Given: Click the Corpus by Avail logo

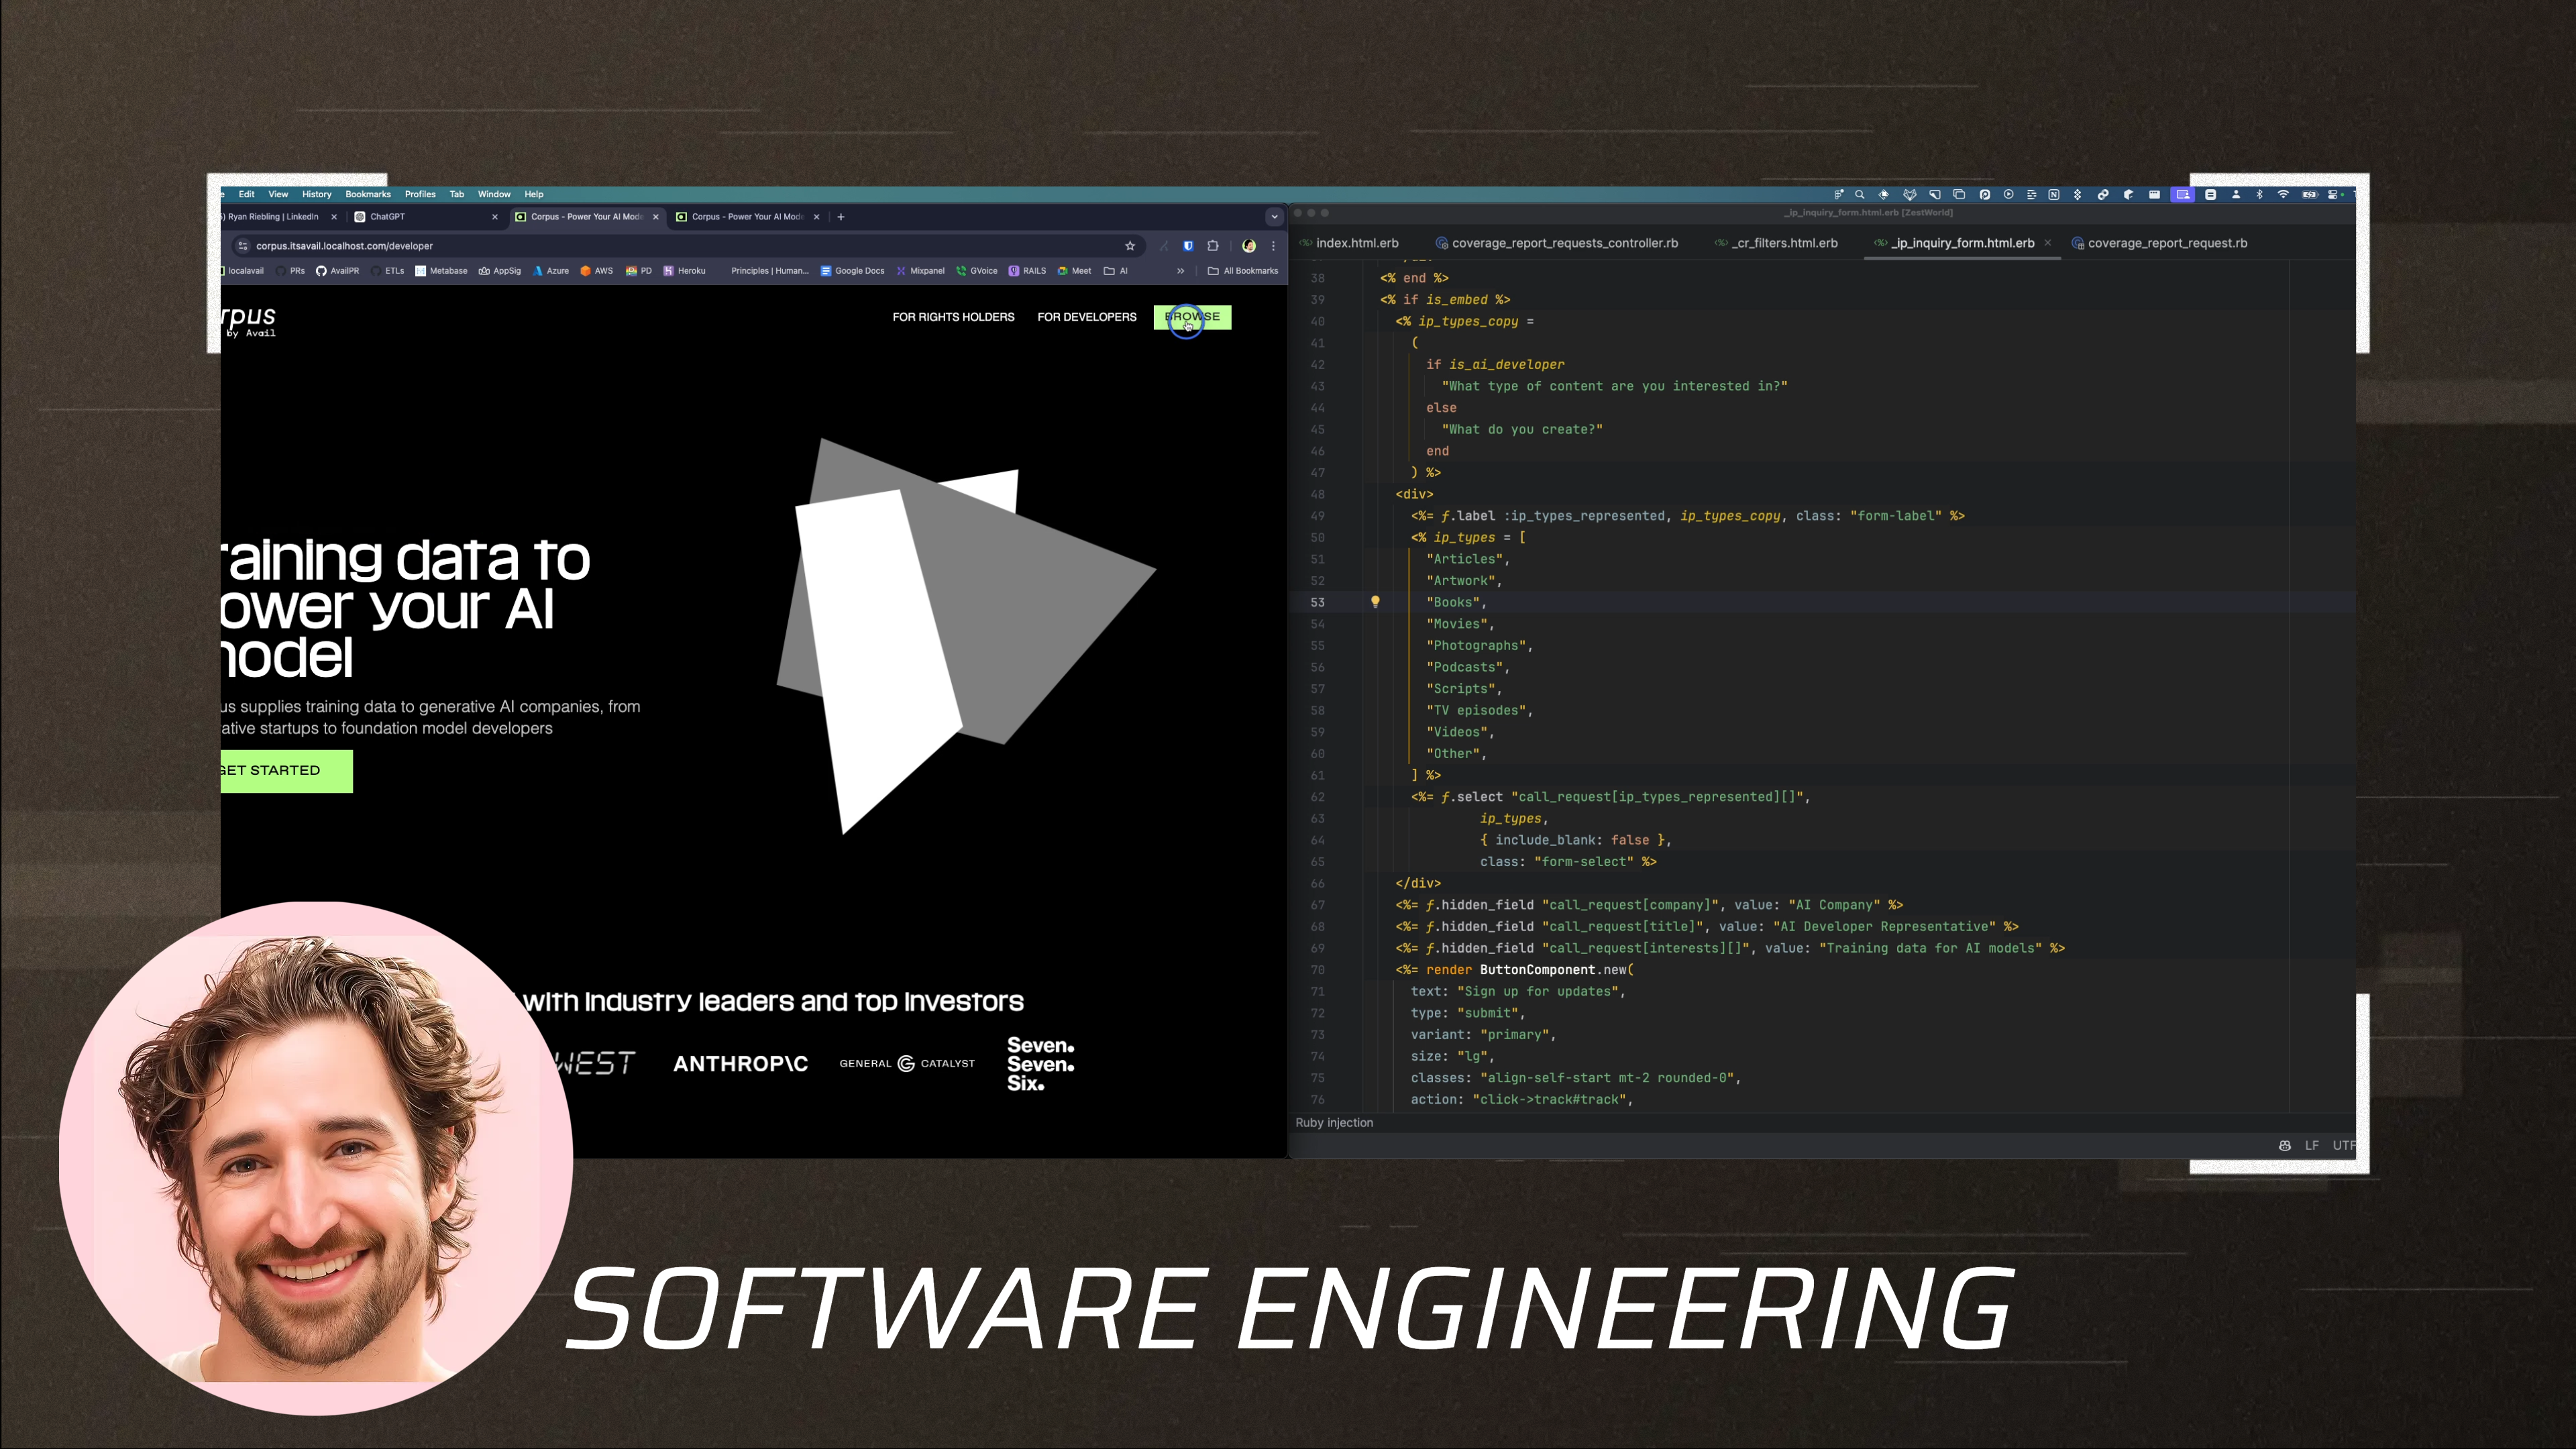Looking at the screenshot, I should pos(249,321).
